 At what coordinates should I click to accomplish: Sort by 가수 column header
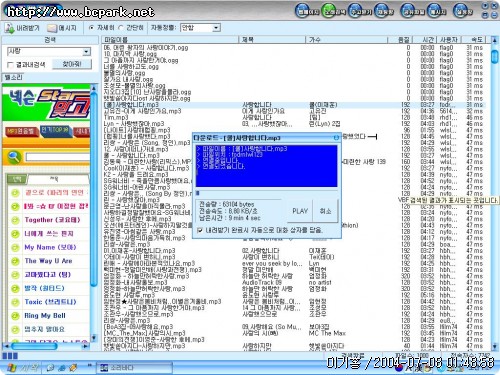pos(347,40)
